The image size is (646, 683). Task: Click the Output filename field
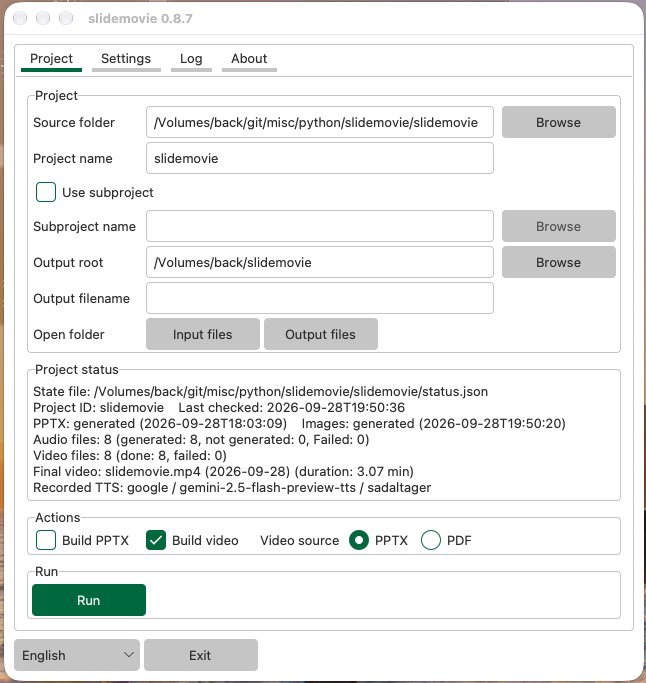click(320, 298)
